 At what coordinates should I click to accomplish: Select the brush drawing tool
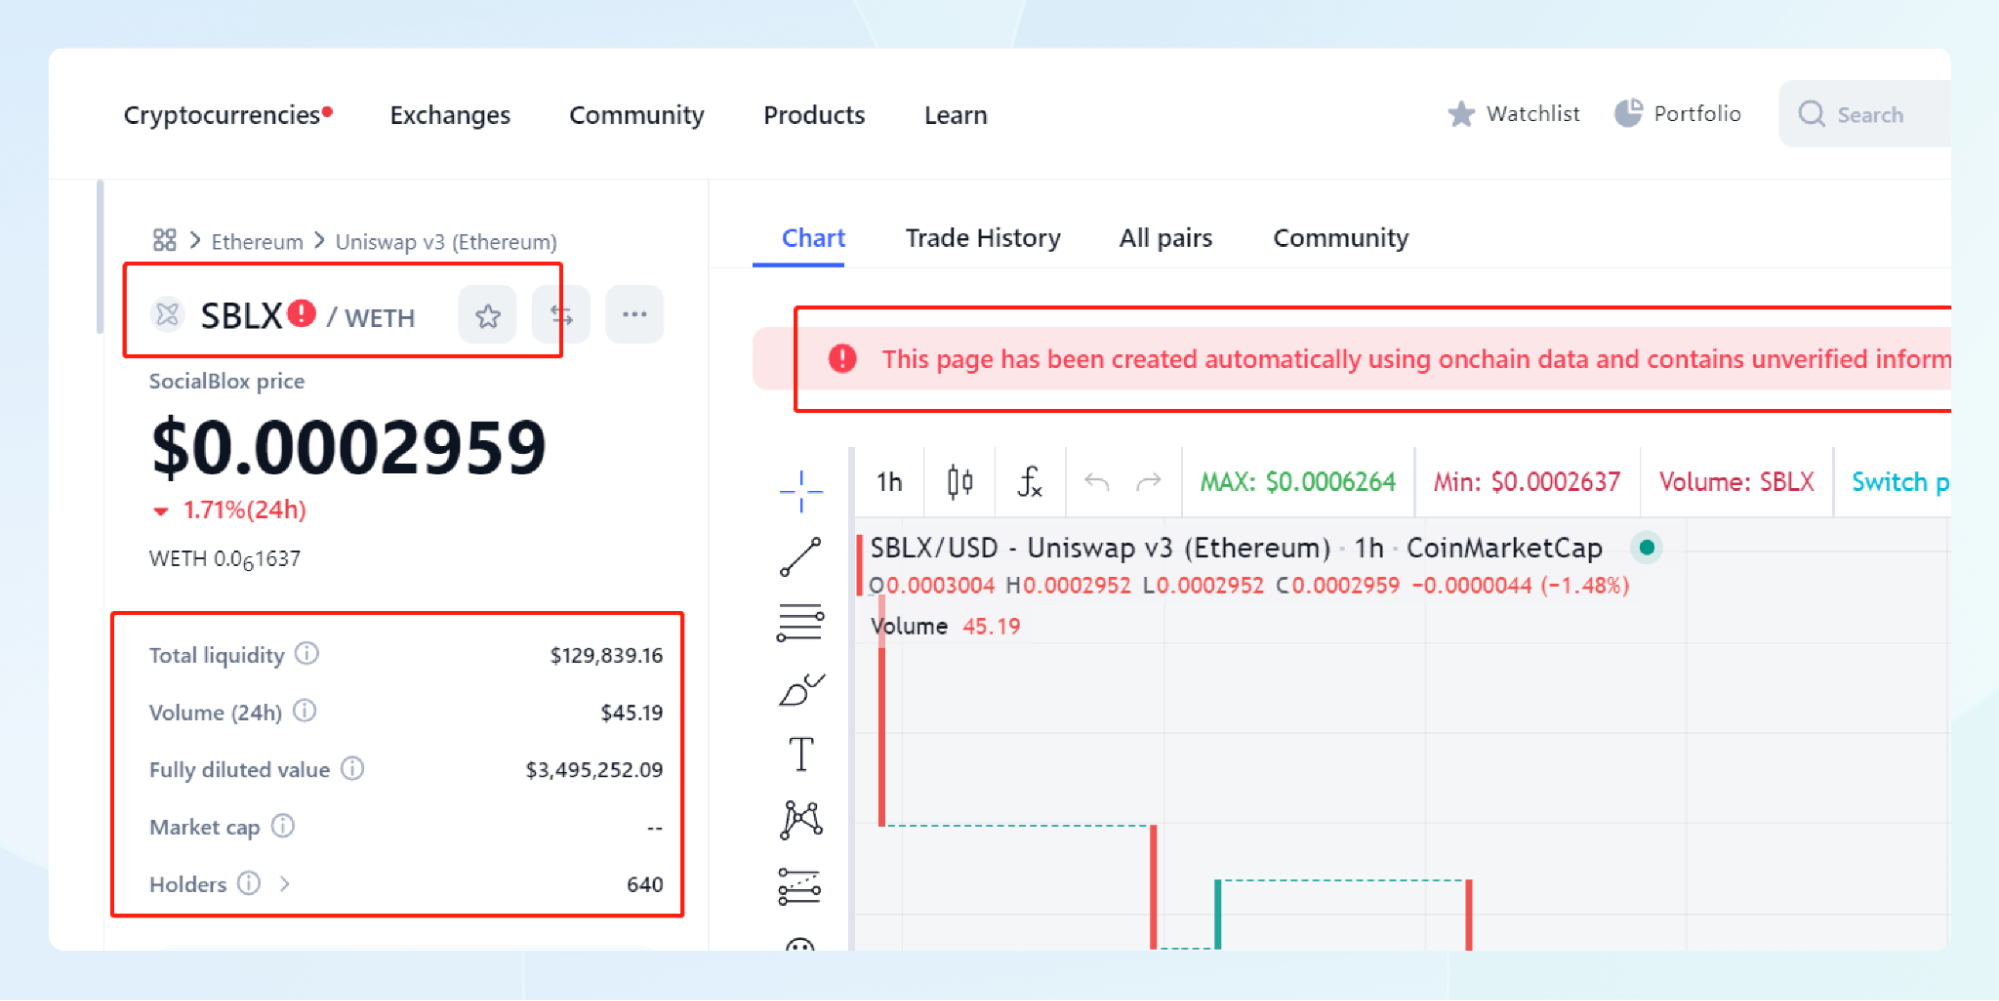801,689
